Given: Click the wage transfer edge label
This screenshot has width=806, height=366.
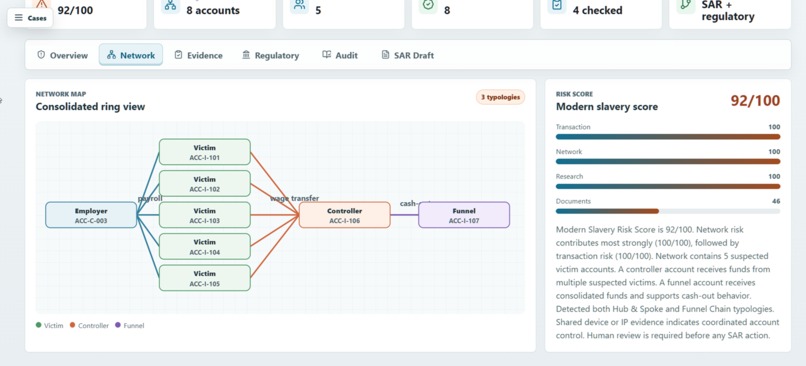Looking at the screenshot, I should point(295,198).
